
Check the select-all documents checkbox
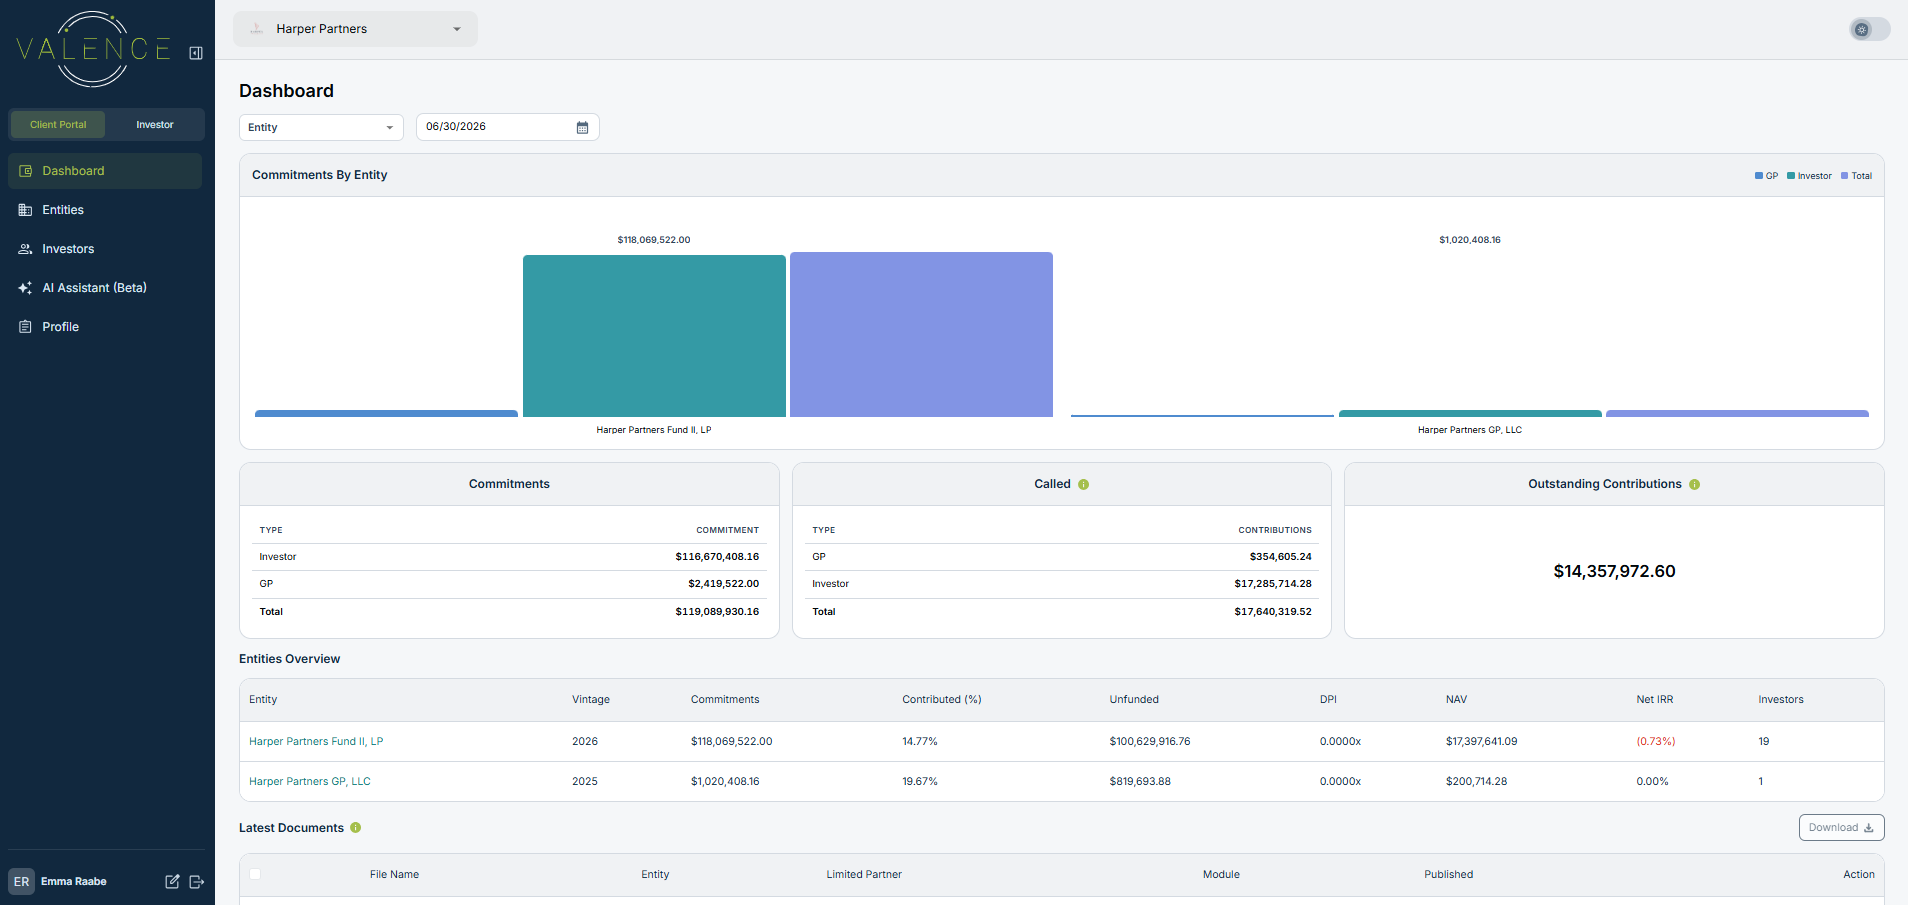(x=255, y=874)
